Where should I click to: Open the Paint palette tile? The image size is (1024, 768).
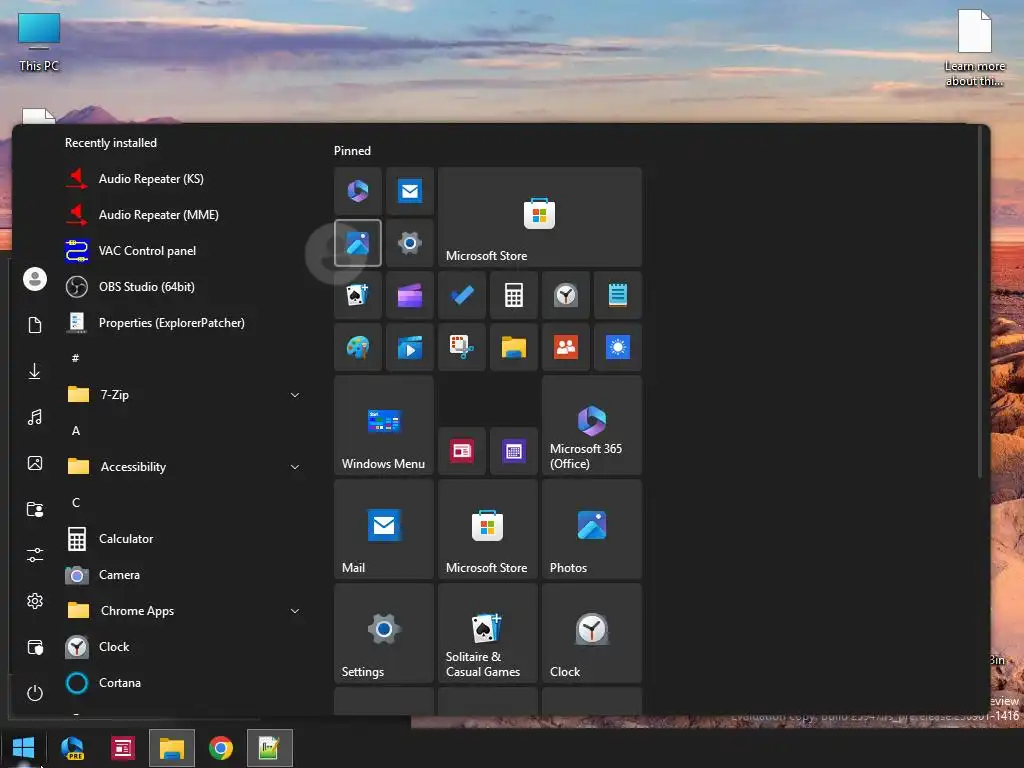pos(358,347)
